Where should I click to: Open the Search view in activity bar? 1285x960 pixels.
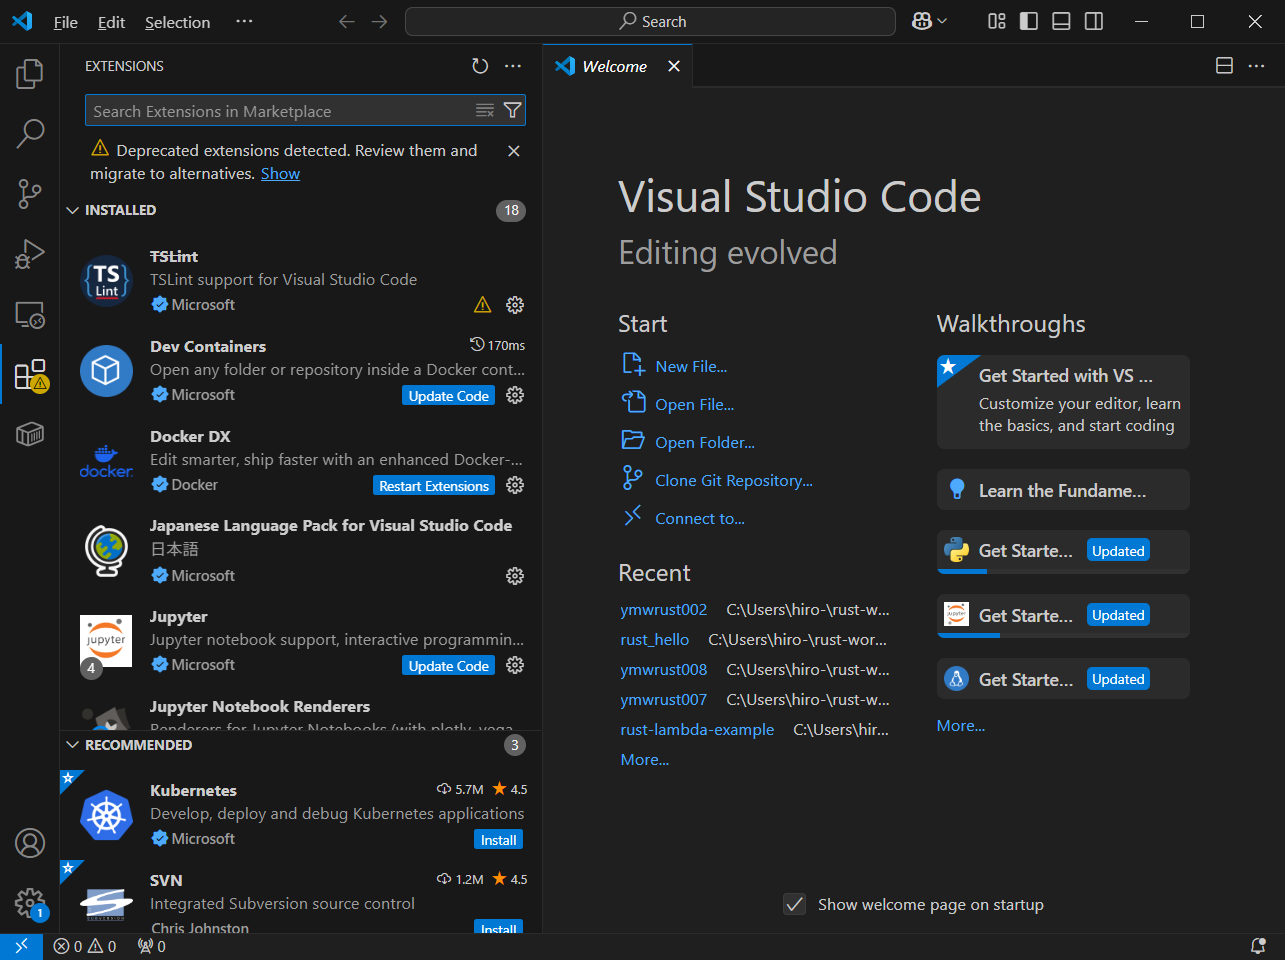[x=30, y=133]
